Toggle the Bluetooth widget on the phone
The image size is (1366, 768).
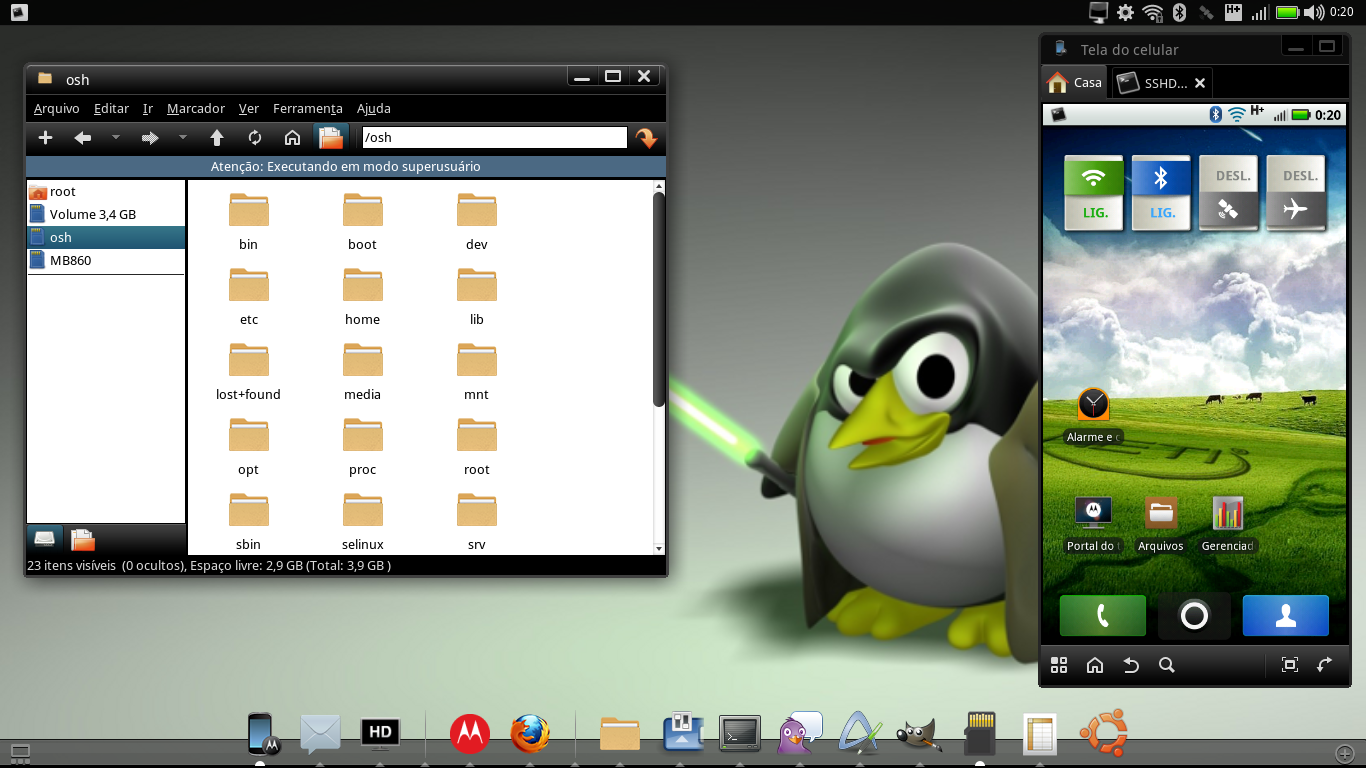[1161, 192]
